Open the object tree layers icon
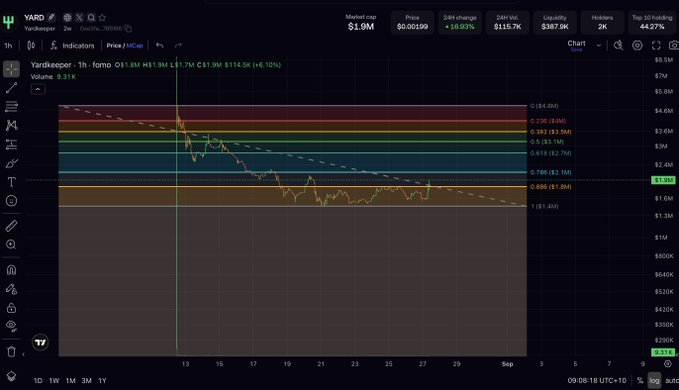The height and width of the screenshot is (390, 679). (x=11, y=376)
